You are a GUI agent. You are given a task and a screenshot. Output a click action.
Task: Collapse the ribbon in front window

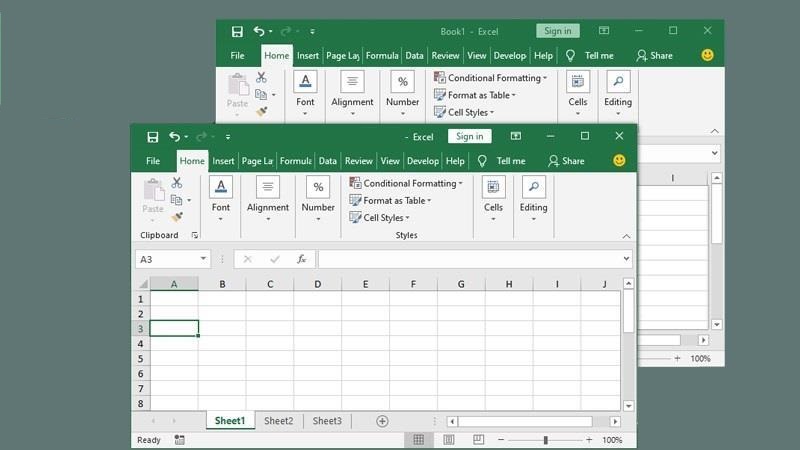pyautogui.click(x=627, y=236)
